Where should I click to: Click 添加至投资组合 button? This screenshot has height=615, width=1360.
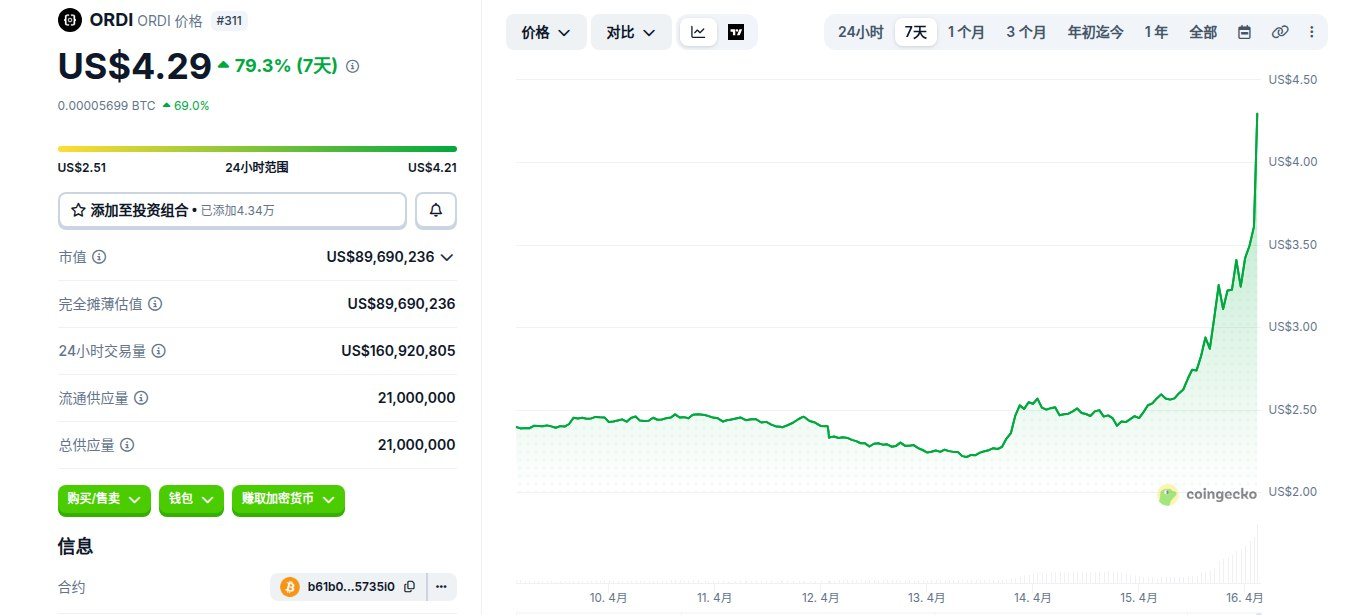tap(232, 211)
